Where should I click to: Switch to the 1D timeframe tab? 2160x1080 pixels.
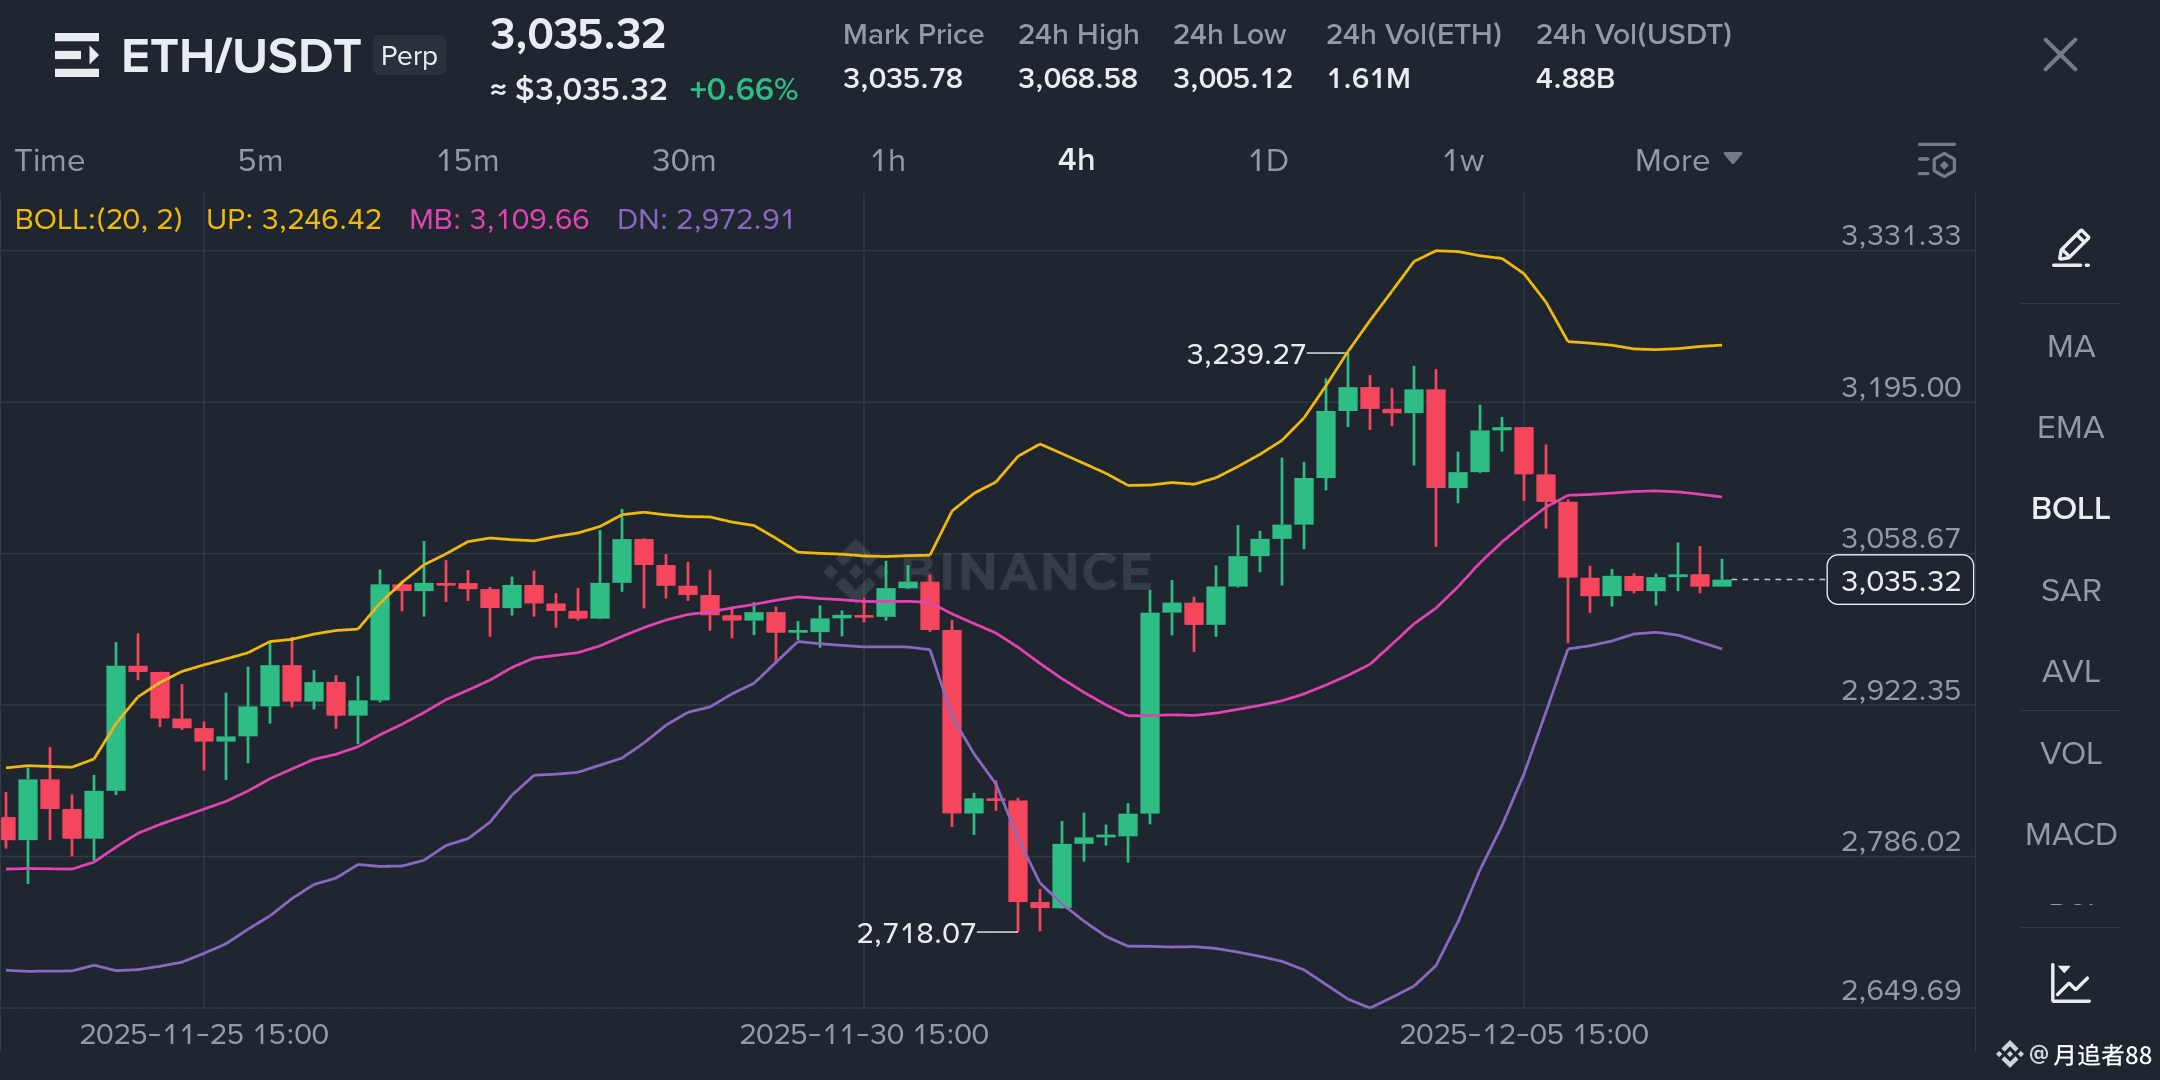pyautogui.click(x=1268, y=160)
